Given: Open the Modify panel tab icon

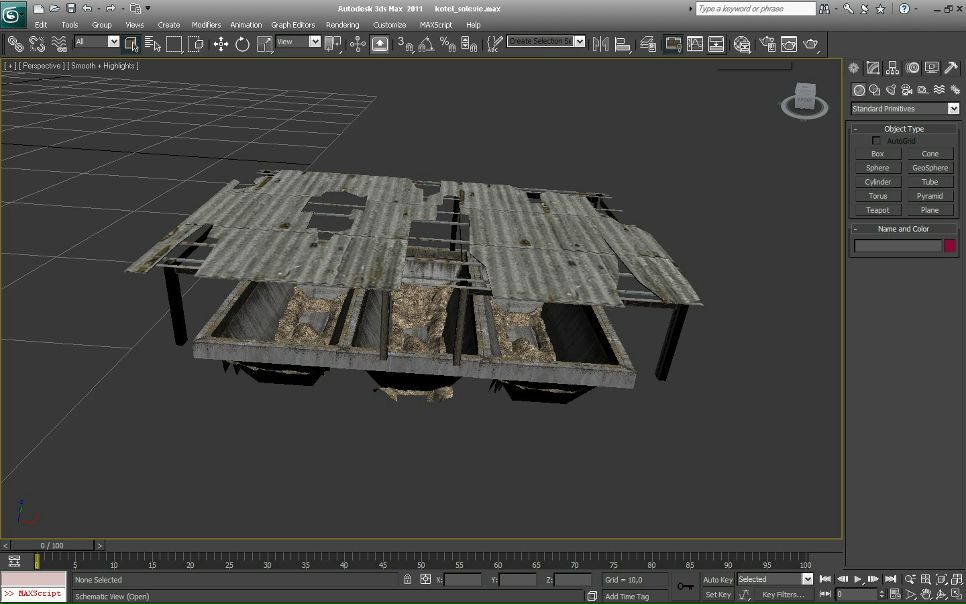Looking at the screenshot, I should (x=873, y=68).
